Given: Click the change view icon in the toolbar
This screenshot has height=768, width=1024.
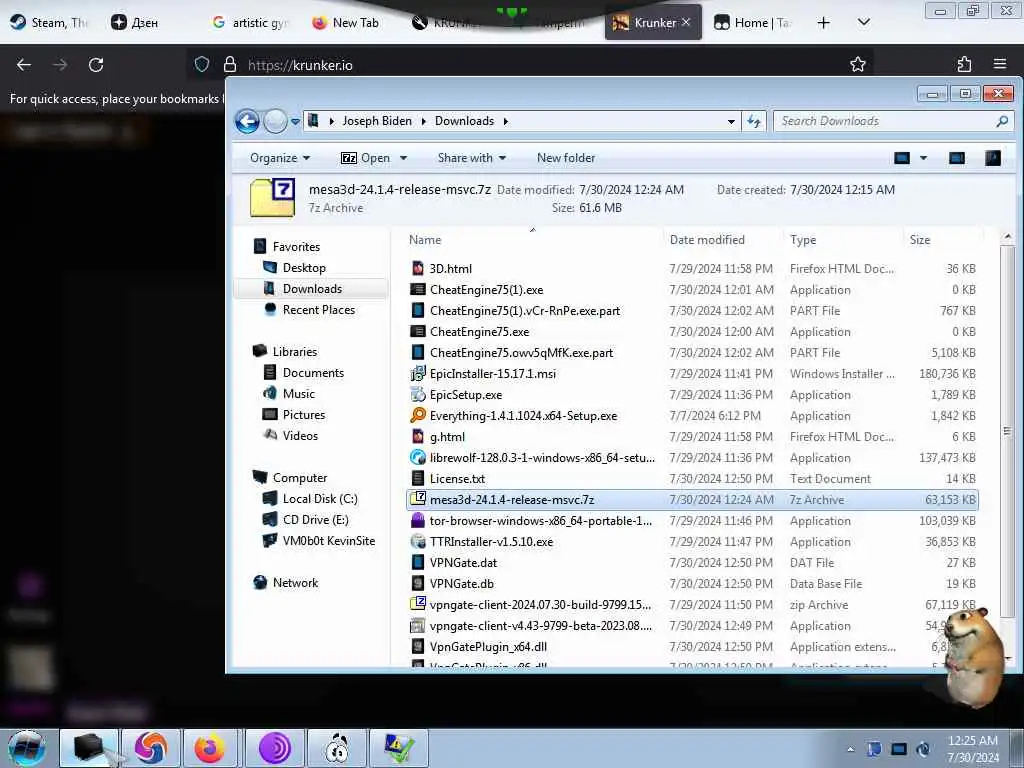Looking at the screenshot, I should (902, 158).
